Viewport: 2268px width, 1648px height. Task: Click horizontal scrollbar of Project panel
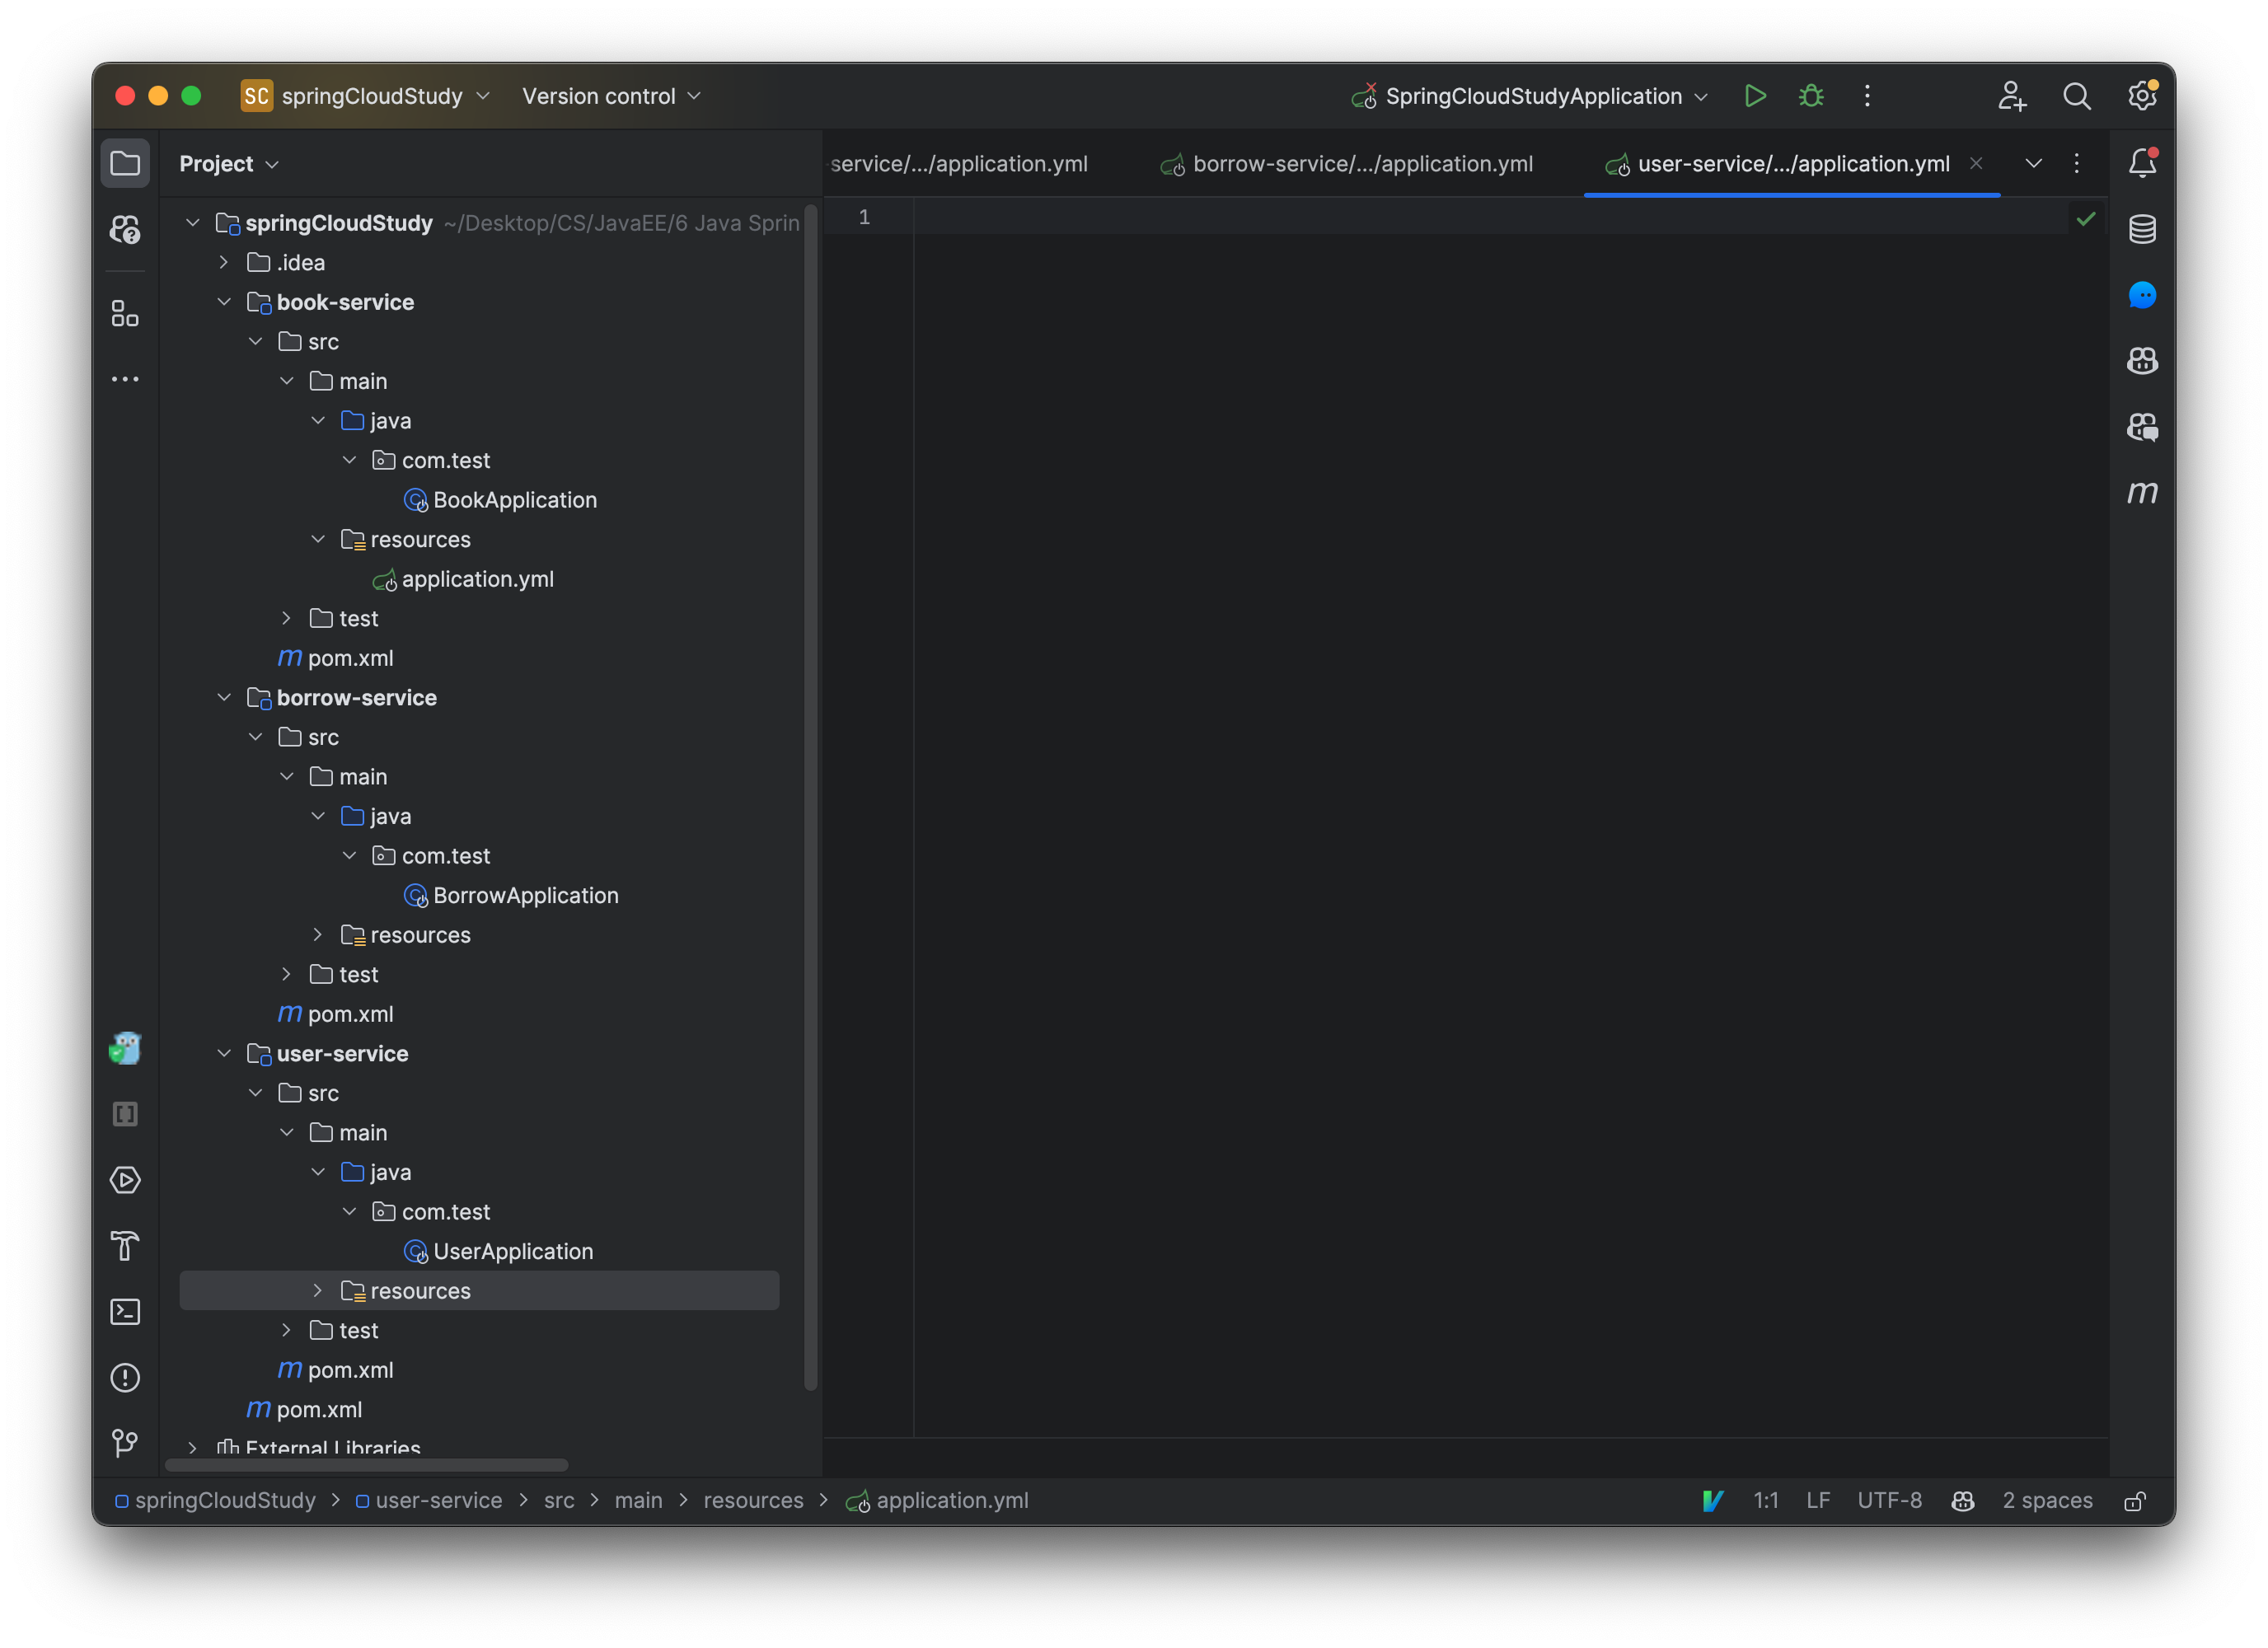tap(366, 1465)
